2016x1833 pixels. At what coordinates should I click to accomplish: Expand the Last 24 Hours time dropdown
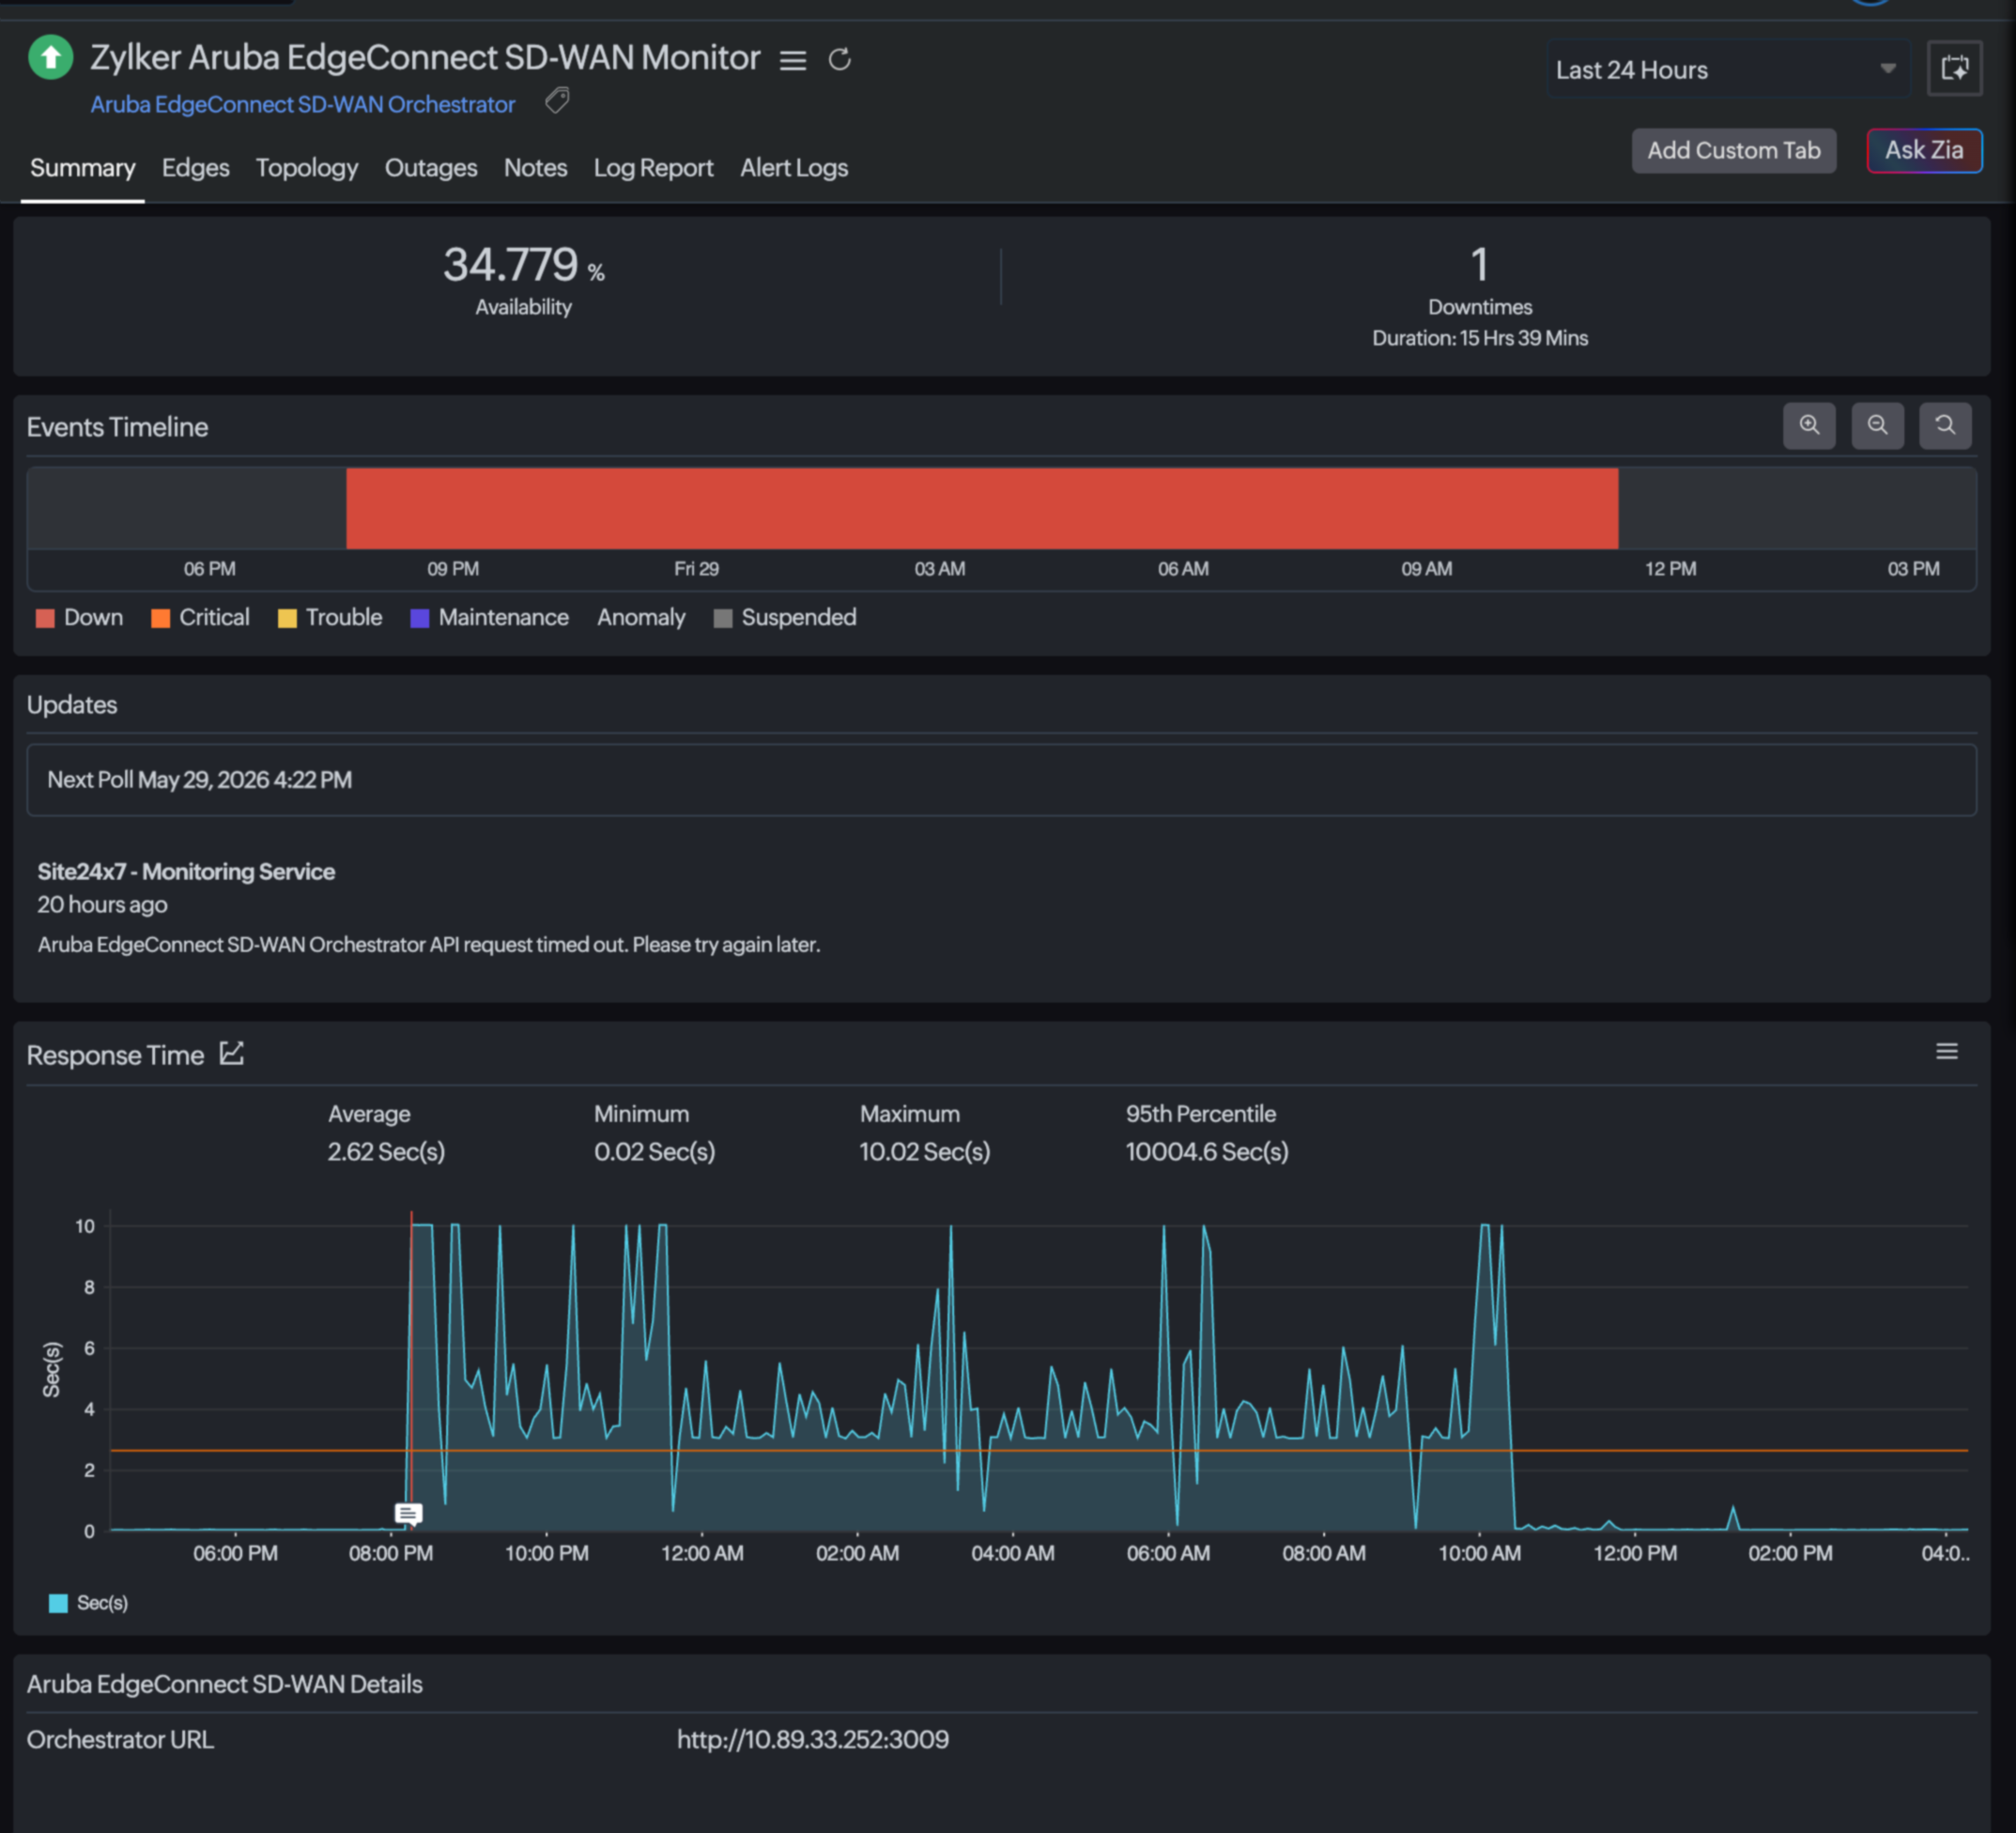click(x=1728, y=69)
